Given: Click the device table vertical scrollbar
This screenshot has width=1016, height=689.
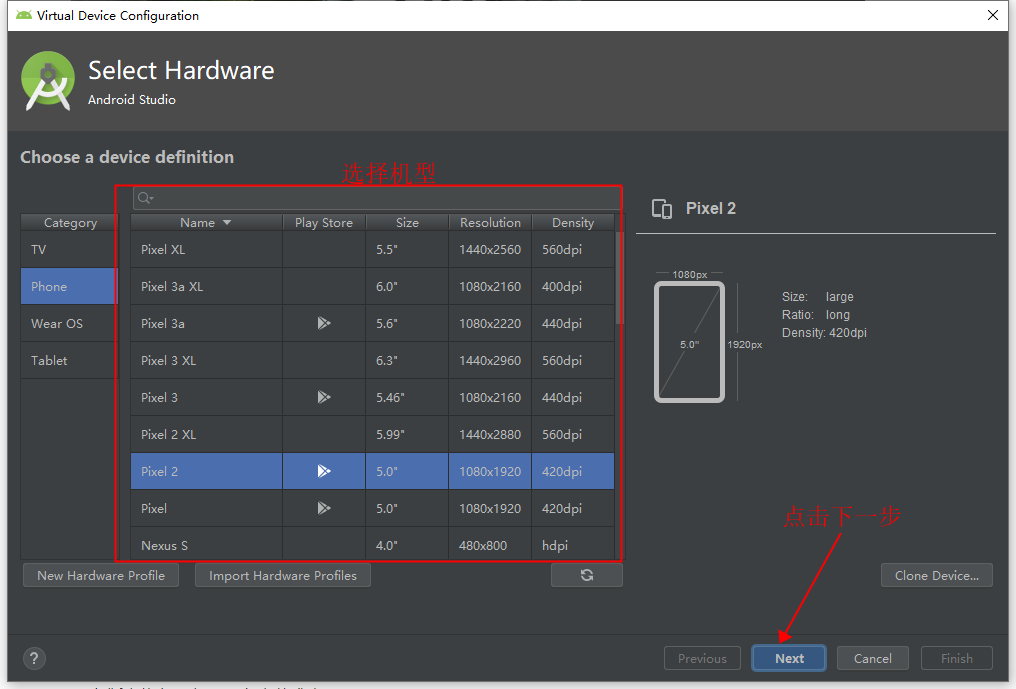Looking at the screenshot, I should 619,277.
